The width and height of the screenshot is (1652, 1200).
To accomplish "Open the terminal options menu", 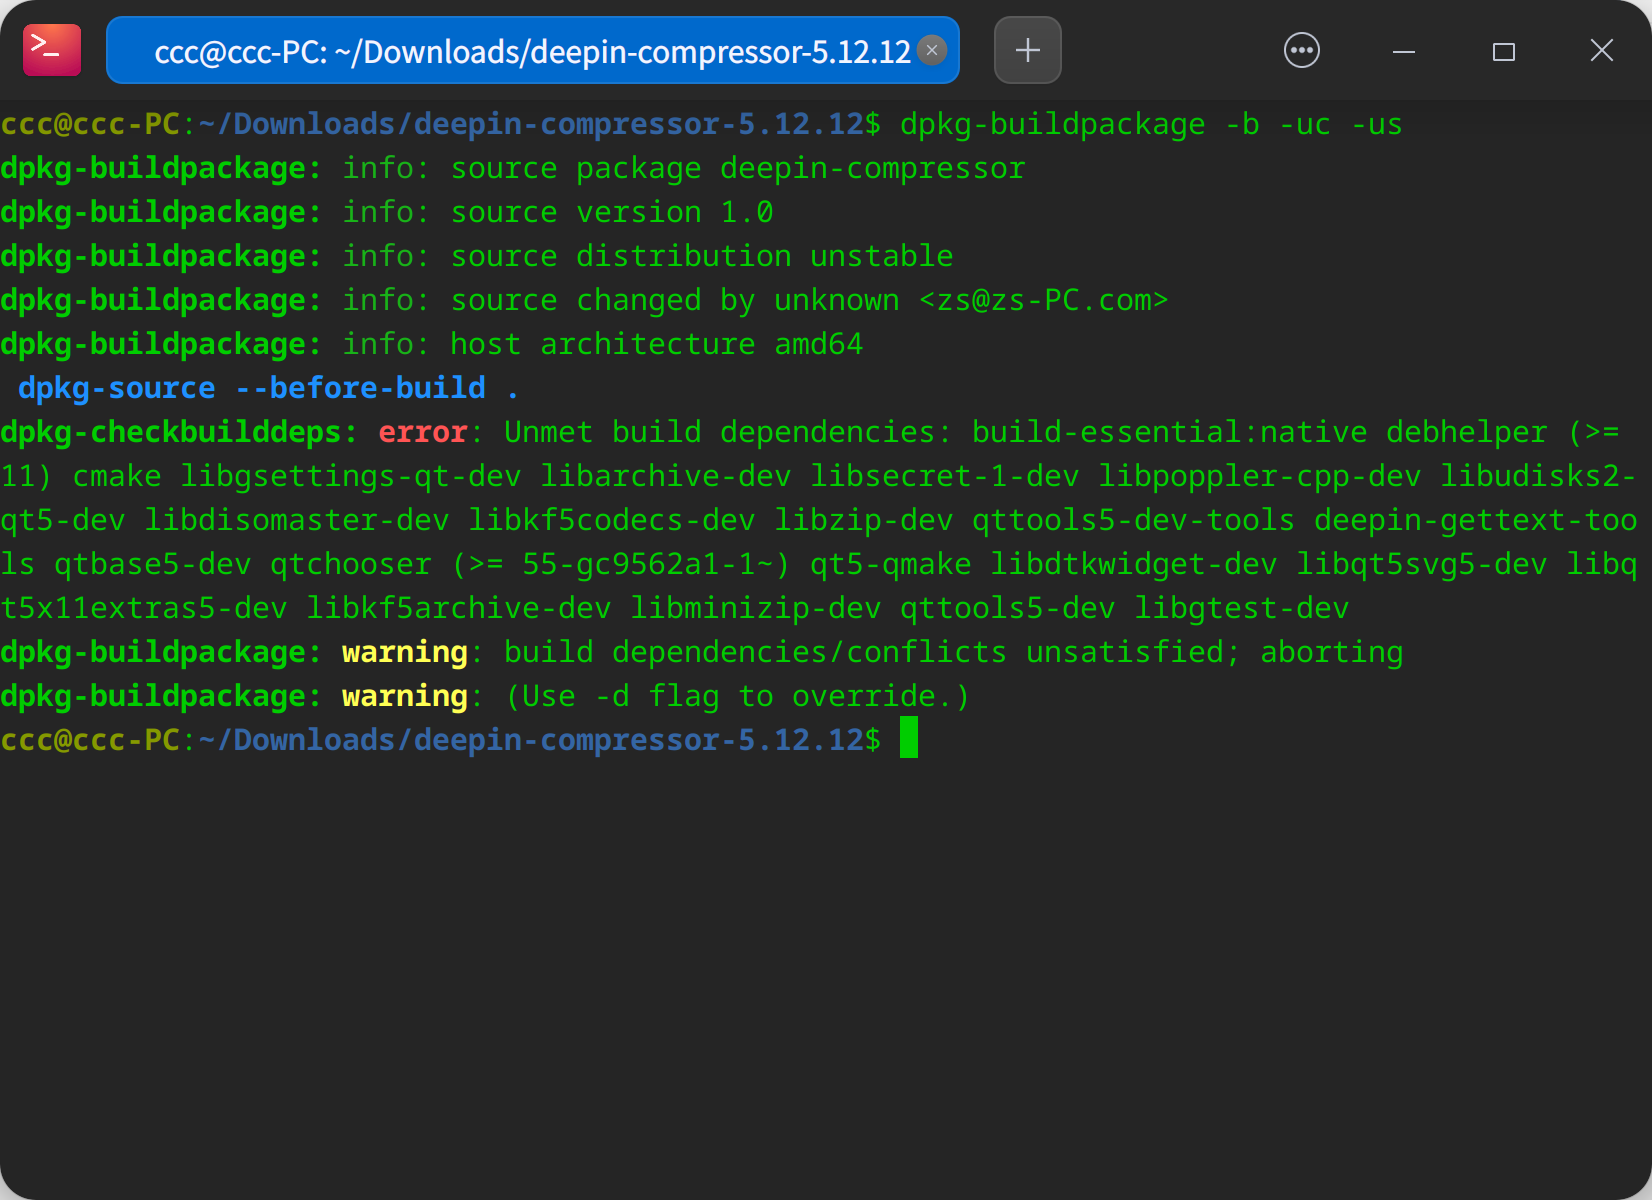I will (1301, 50).
